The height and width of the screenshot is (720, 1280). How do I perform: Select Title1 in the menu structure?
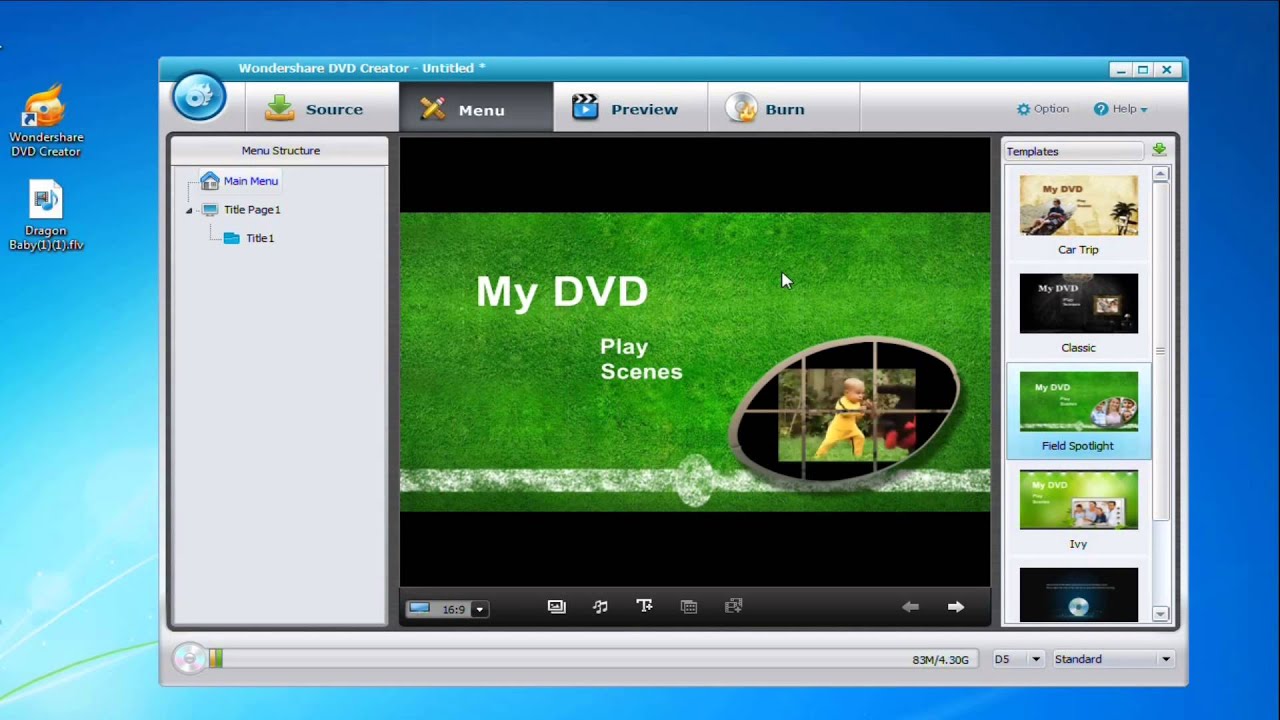point(259,238)
